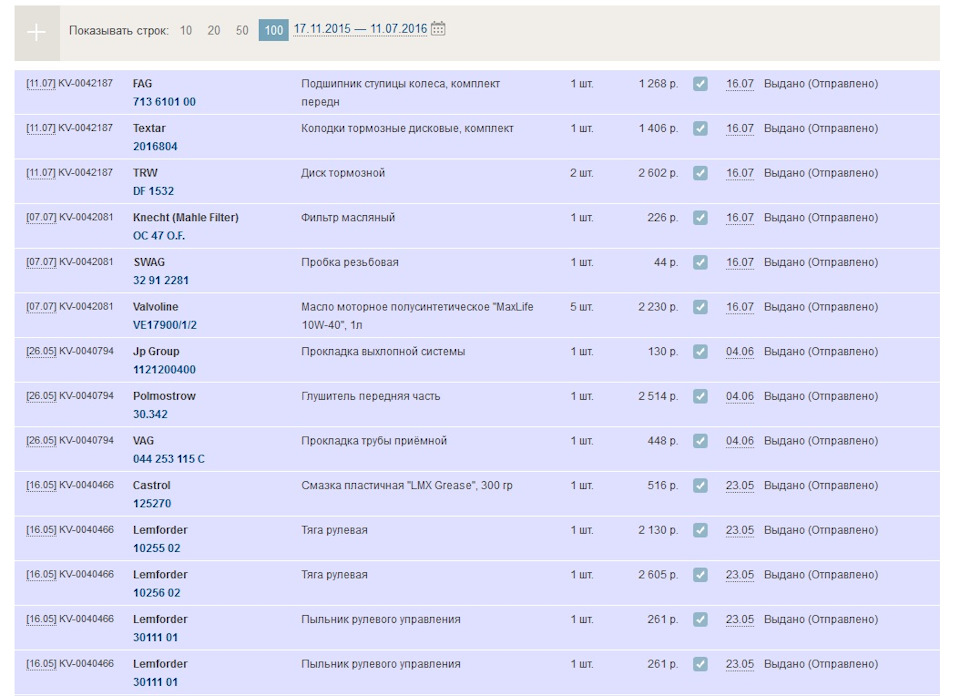Toggle checkbox in Valvoline VE17900/1/2 row
960x696 pixels.
pyautogui.click(x=700, y=307)
